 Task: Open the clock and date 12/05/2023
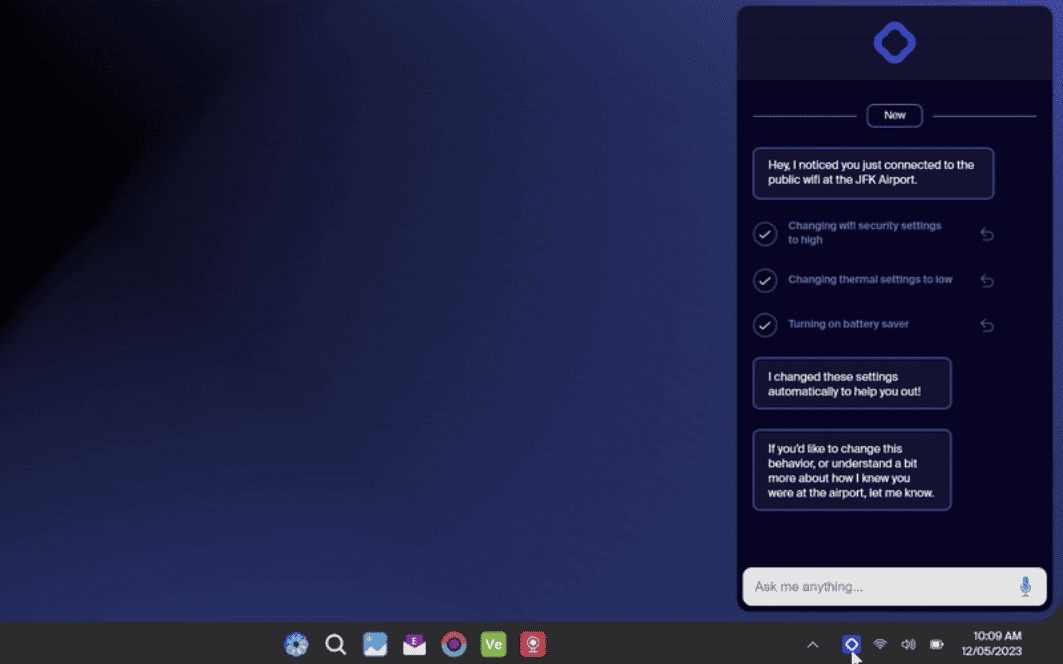pyautogui.click(x=991, y=644)
